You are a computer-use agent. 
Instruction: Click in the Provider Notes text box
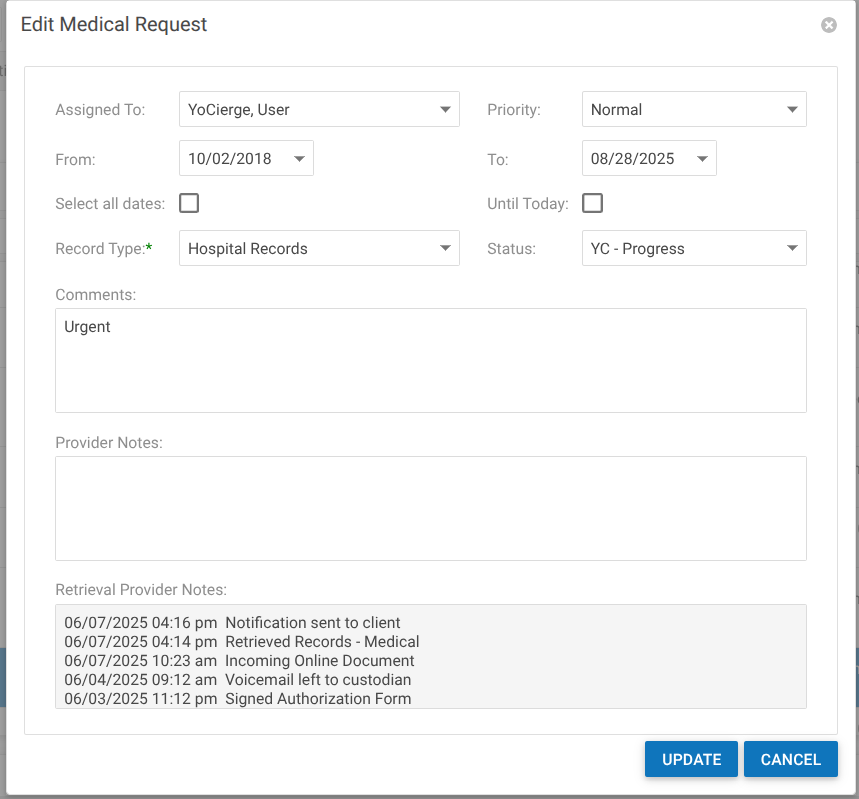(430, 508)
